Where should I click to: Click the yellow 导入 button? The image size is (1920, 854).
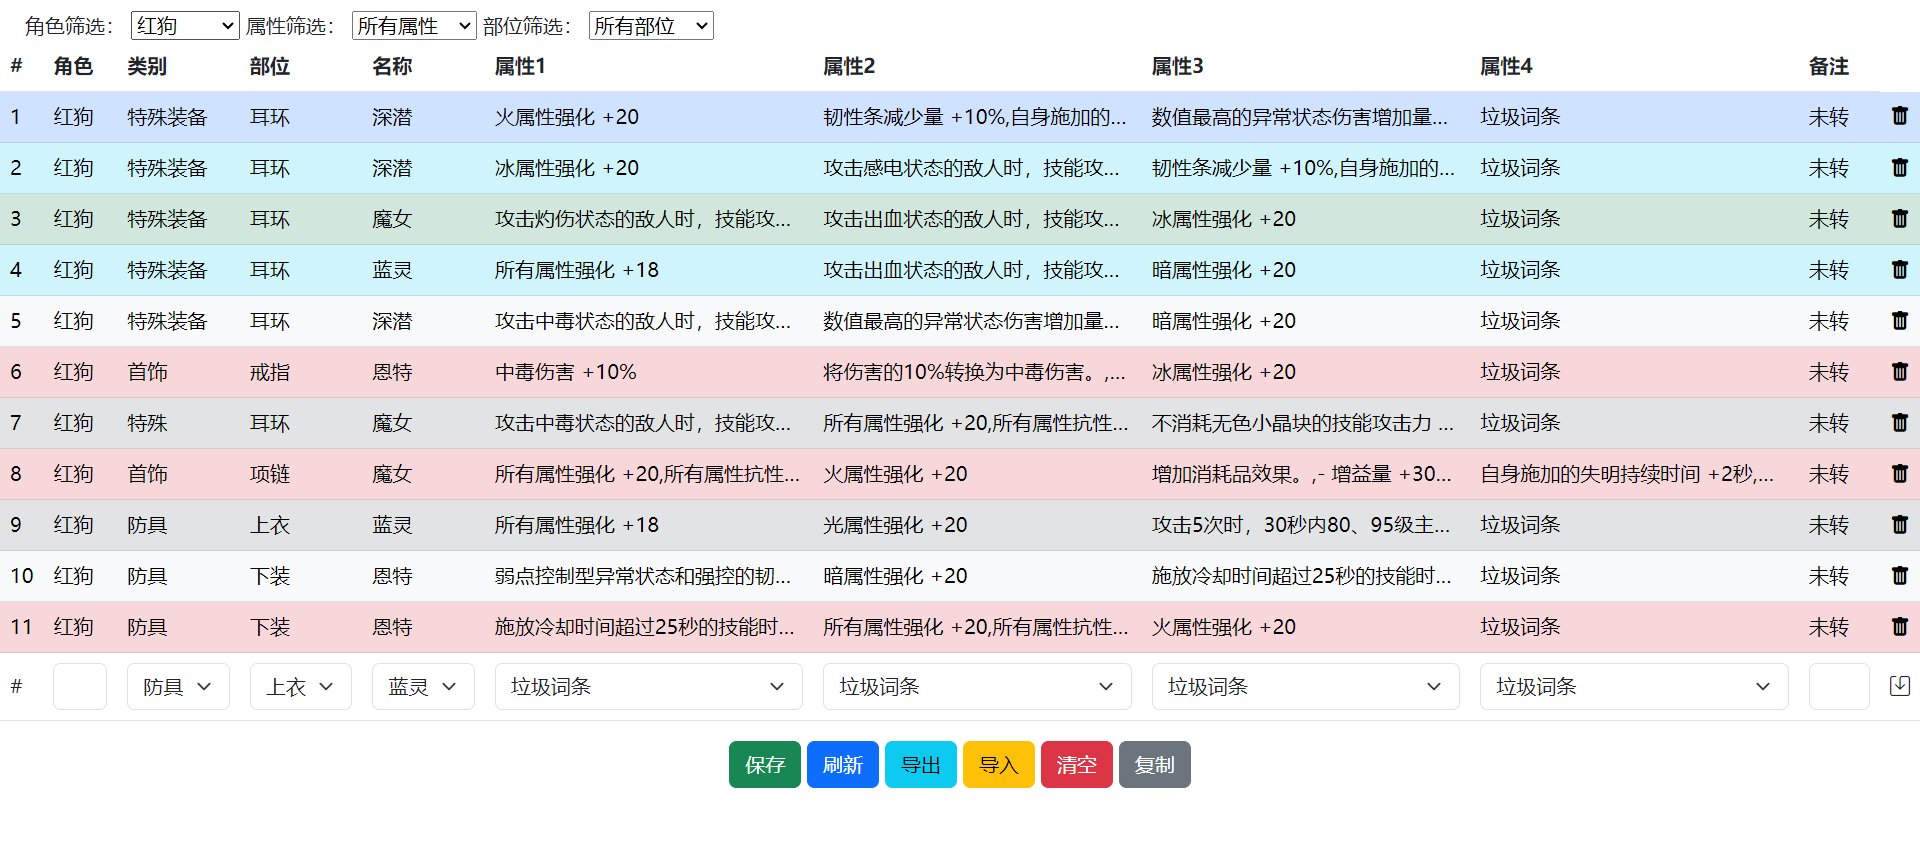[999, 765]
